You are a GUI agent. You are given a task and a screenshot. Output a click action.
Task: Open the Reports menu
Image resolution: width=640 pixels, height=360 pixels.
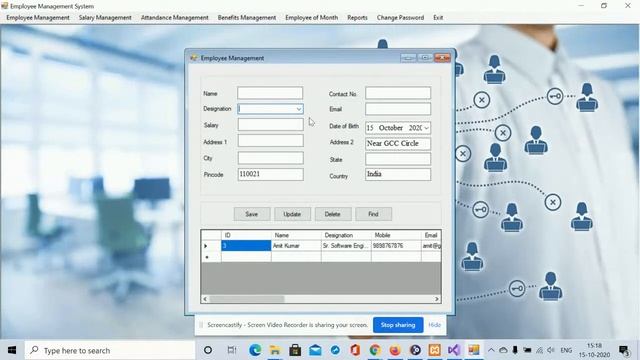pyautogui.click(x=357, y=18)
